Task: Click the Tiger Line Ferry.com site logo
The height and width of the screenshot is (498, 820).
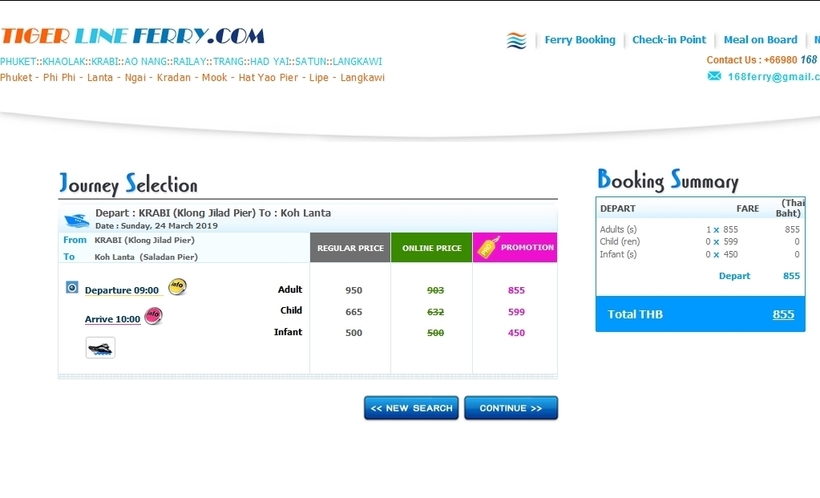Action: coord(133,36)
